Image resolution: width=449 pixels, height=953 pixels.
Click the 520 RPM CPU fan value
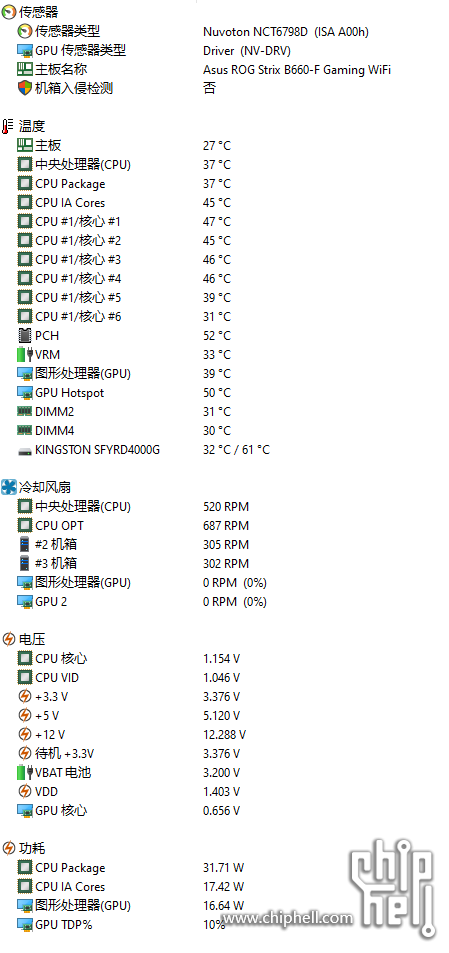[225, 507]
